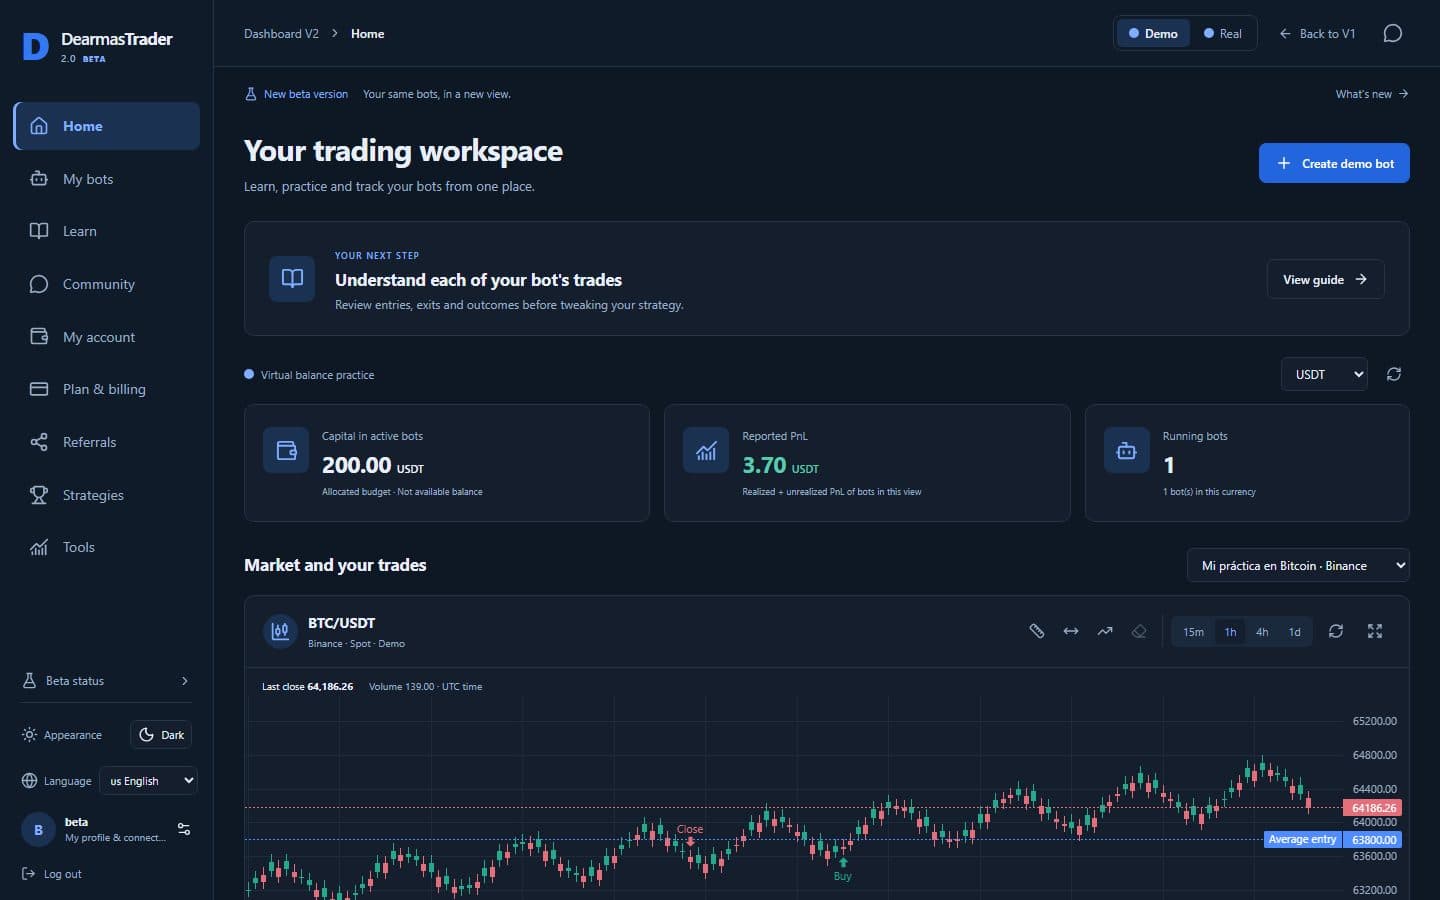Select the horizontal arrow chart tool
Screen dimensions: 1440x900
(1071, 631)
